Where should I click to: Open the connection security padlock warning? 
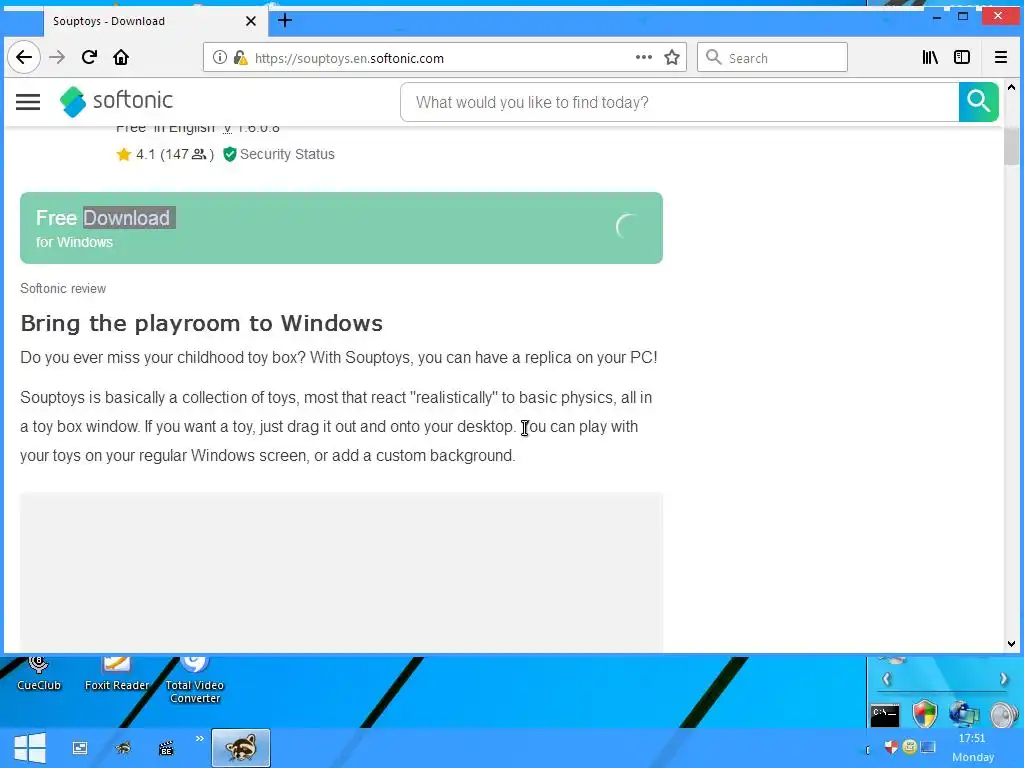pos(240,57)
